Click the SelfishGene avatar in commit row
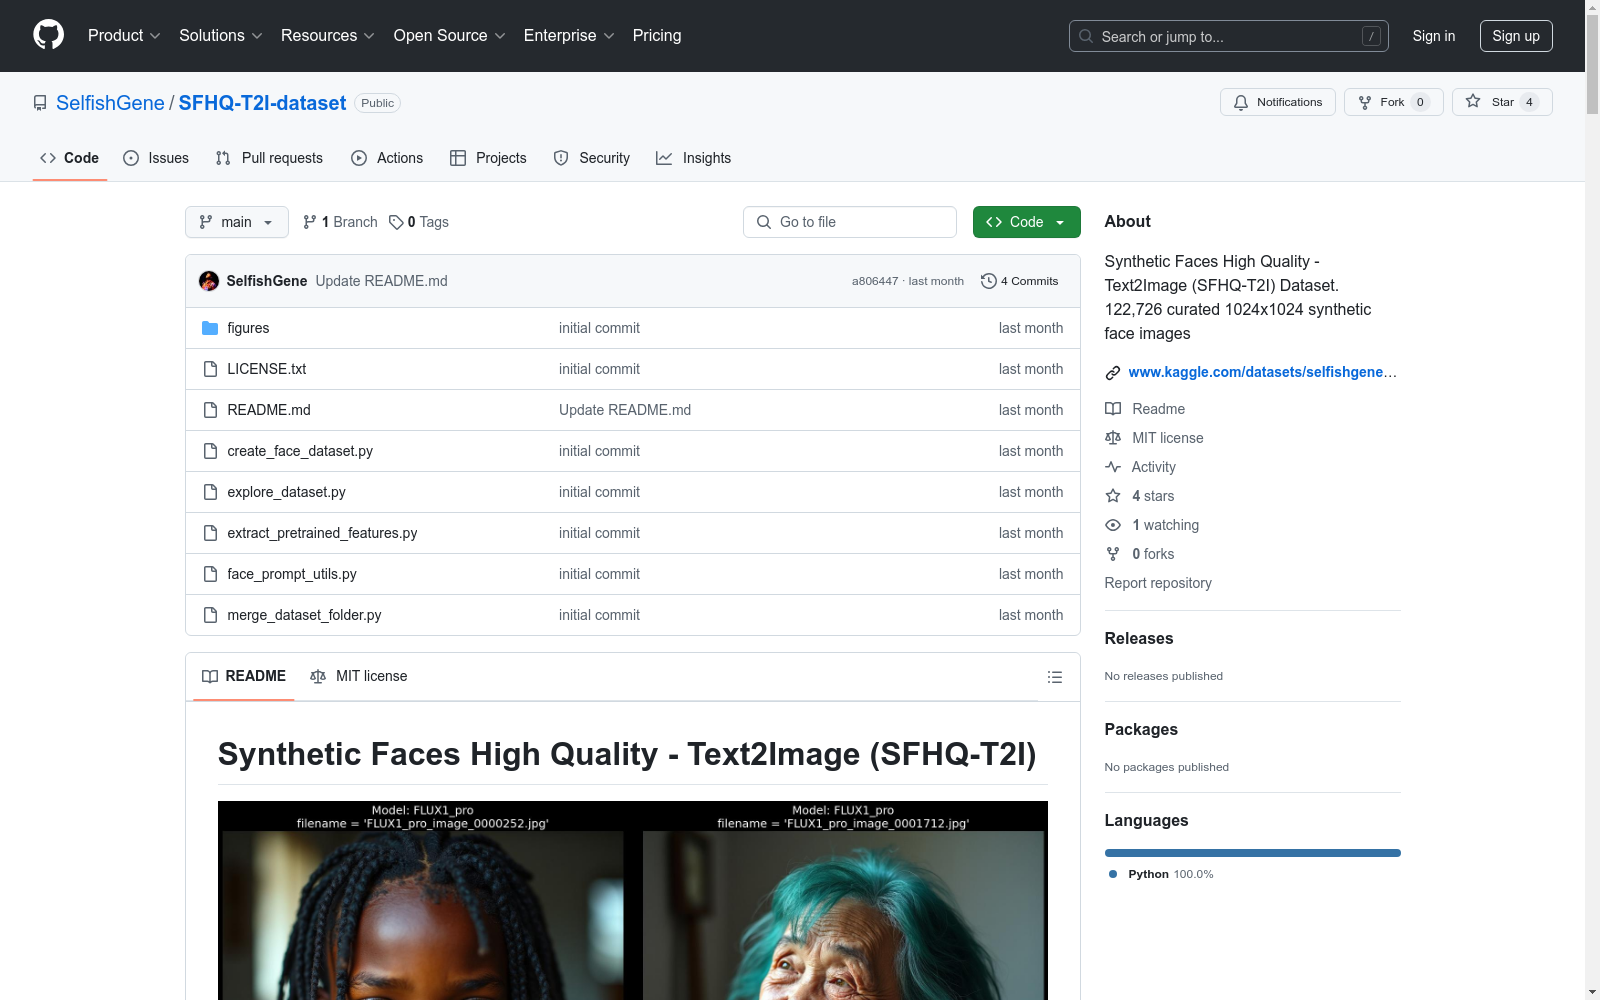This screenshot has width=1600, height=1000. pos(209,281)
